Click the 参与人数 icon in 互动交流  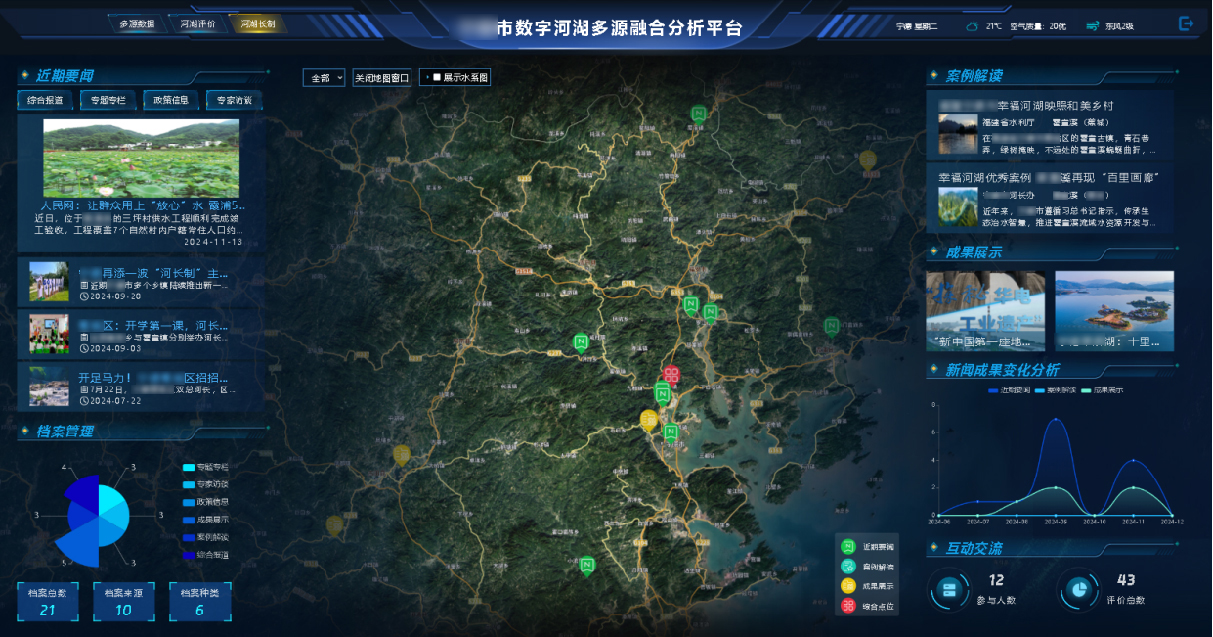click(948, 590)
